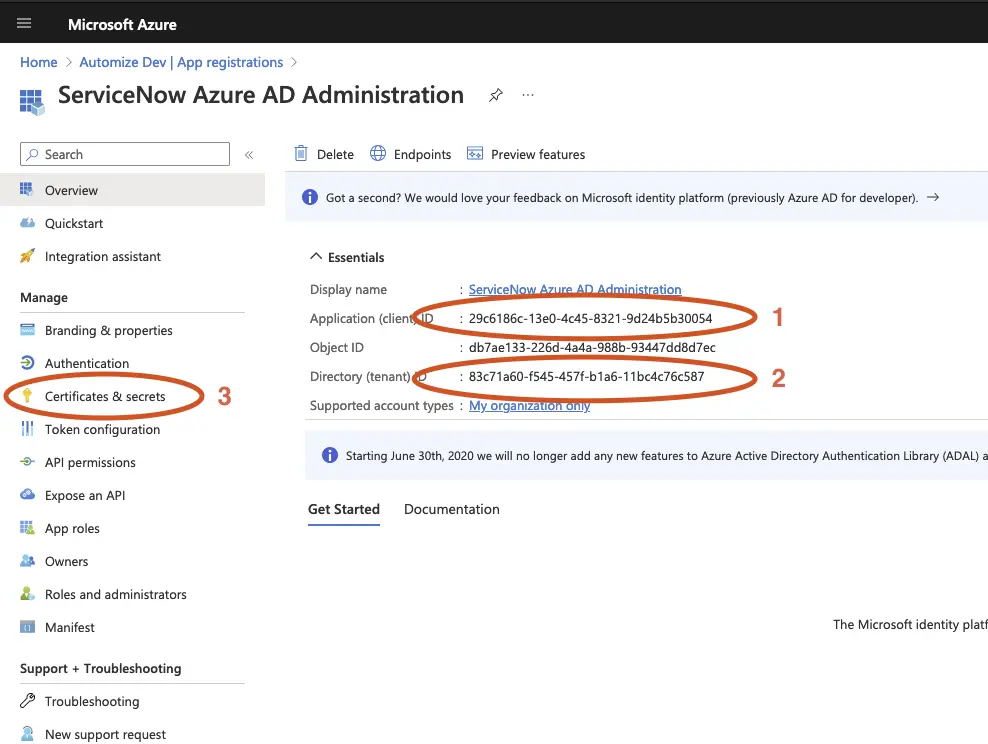Open Automize Dev App registrations breadcrumb
The image size is (988, 744).
pyautogui.click(x=181, y=62)
